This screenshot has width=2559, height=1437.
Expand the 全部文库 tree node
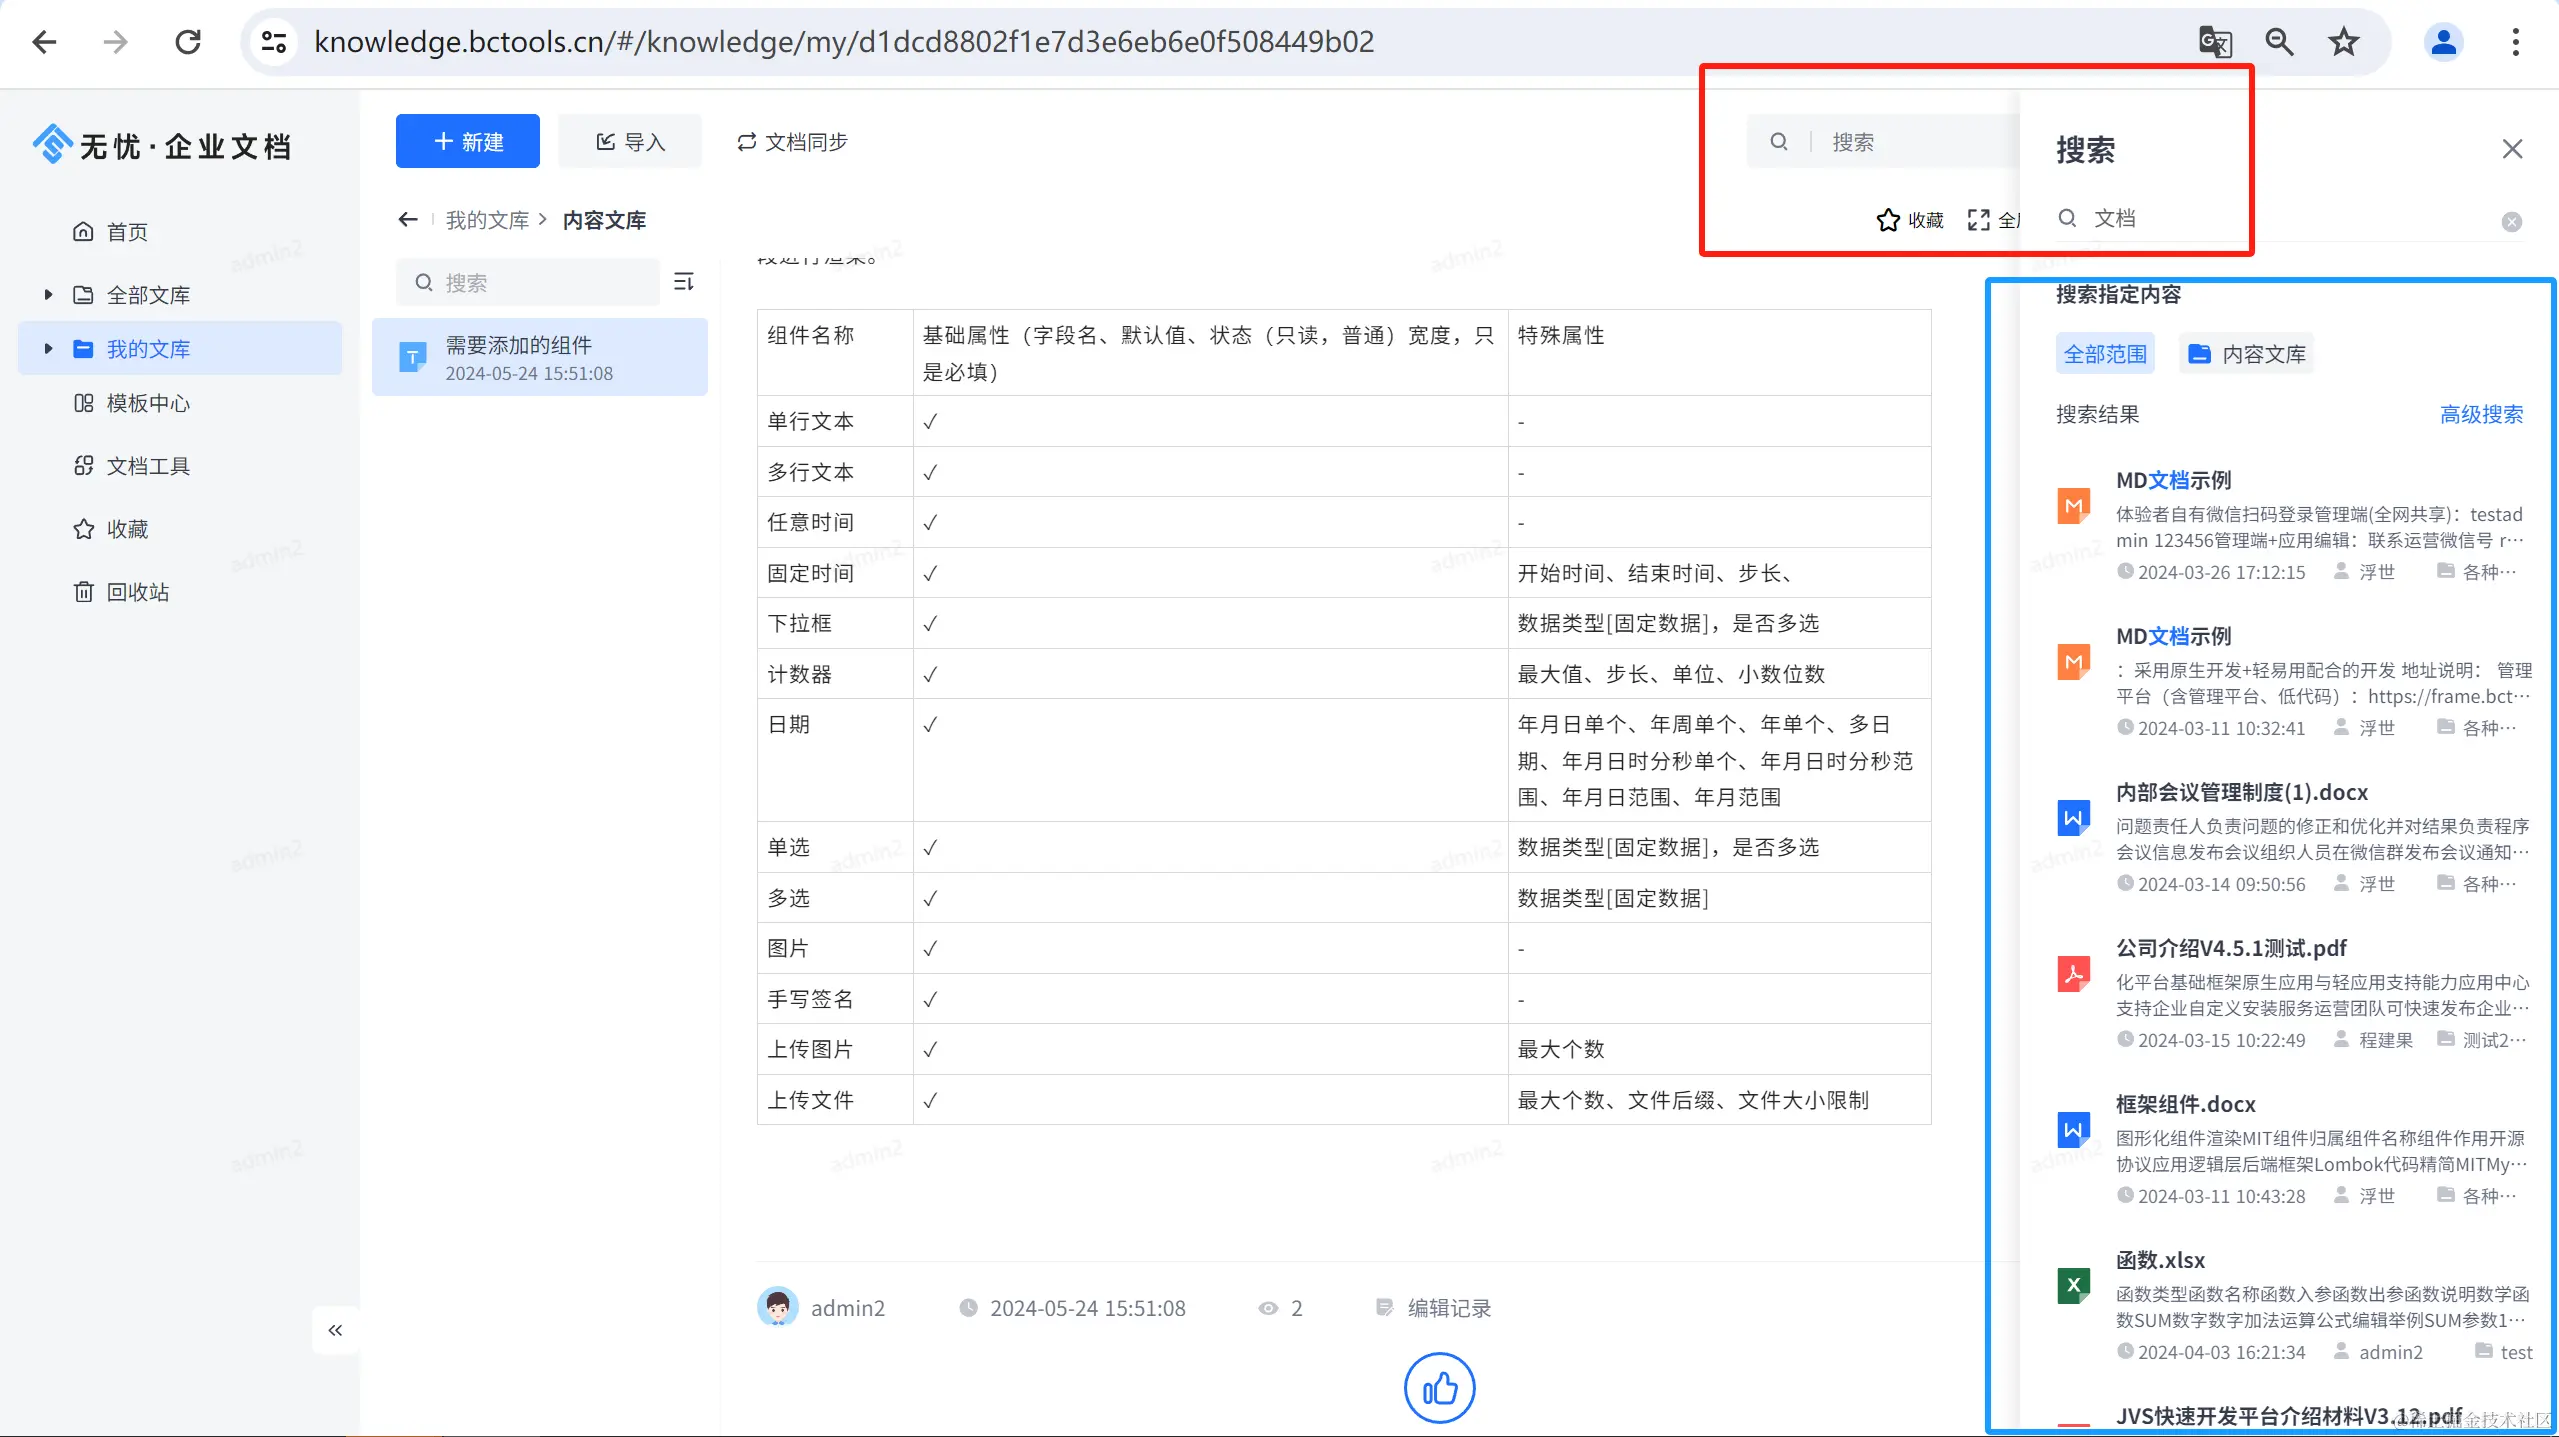tap(48, 295)
